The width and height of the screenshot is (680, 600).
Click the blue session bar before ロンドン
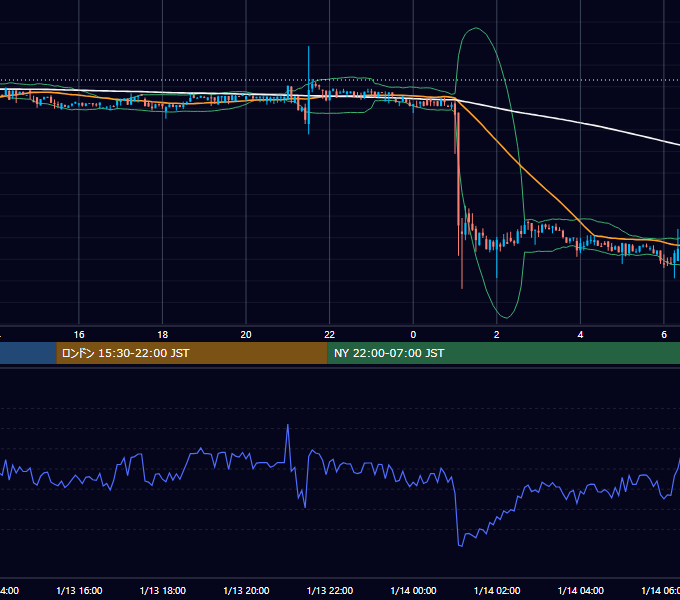pyautogui.click(x=28, y=353)
